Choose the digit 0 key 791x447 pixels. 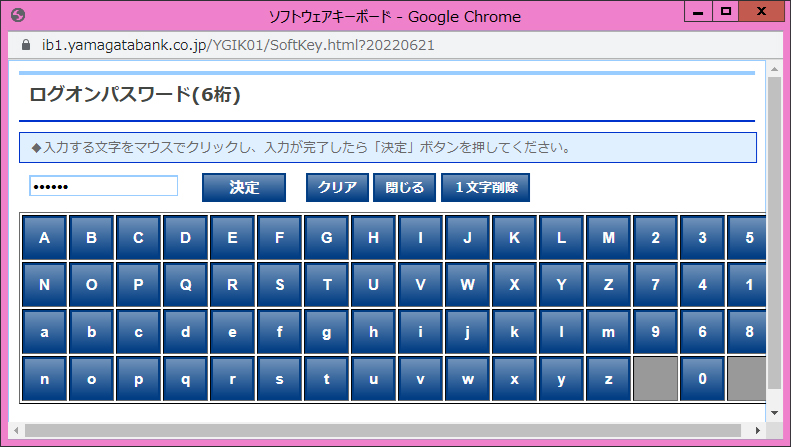702,379
